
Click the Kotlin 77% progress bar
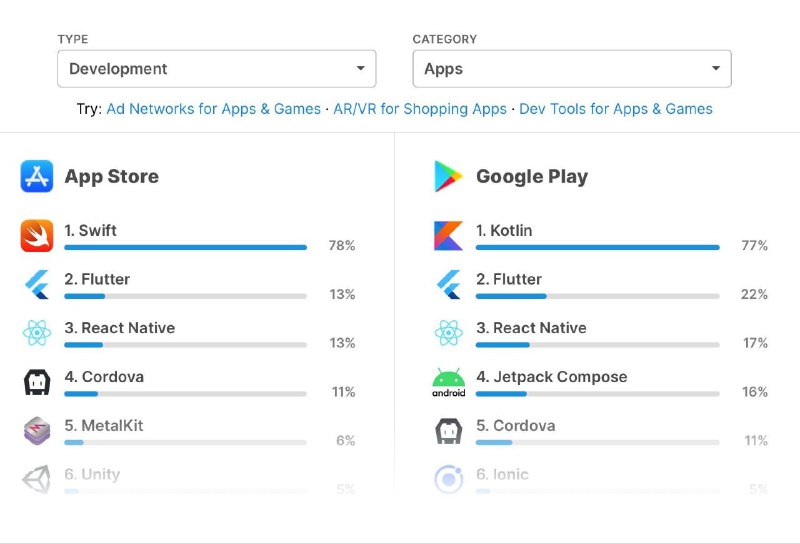[597, 248]
